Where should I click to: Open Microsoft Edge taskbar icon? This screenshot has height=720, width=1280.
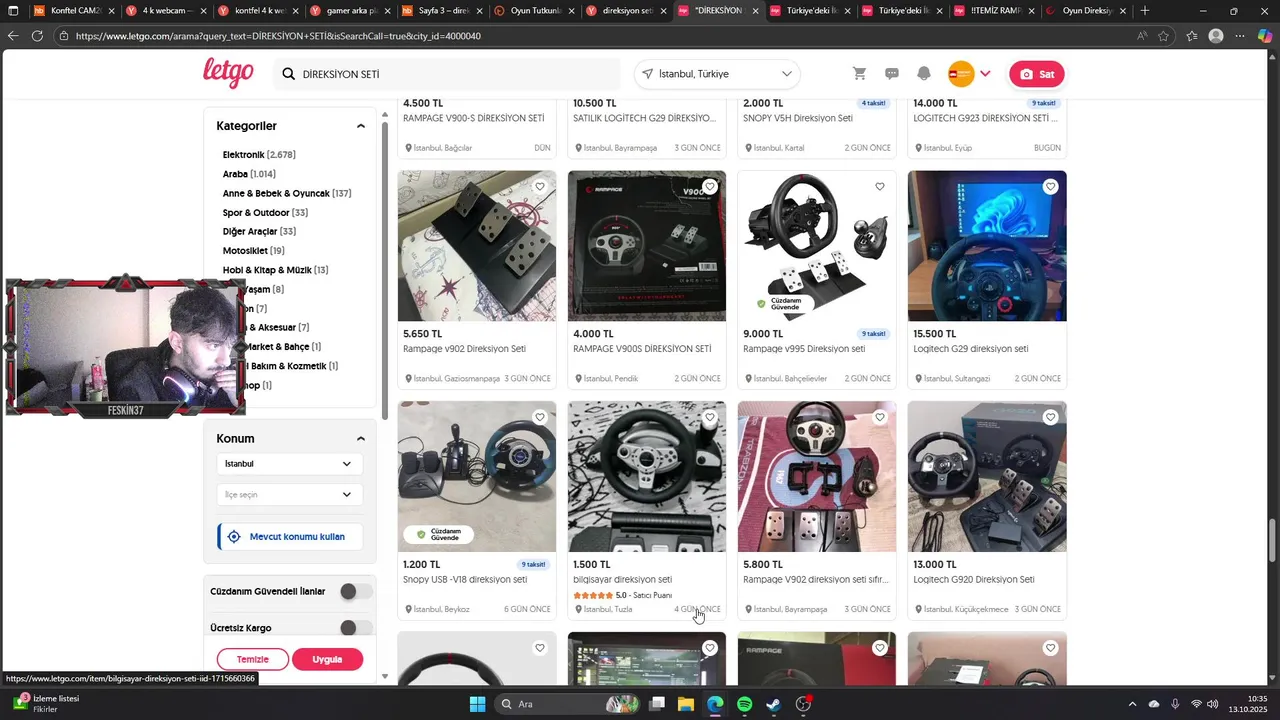coord(715,704)
